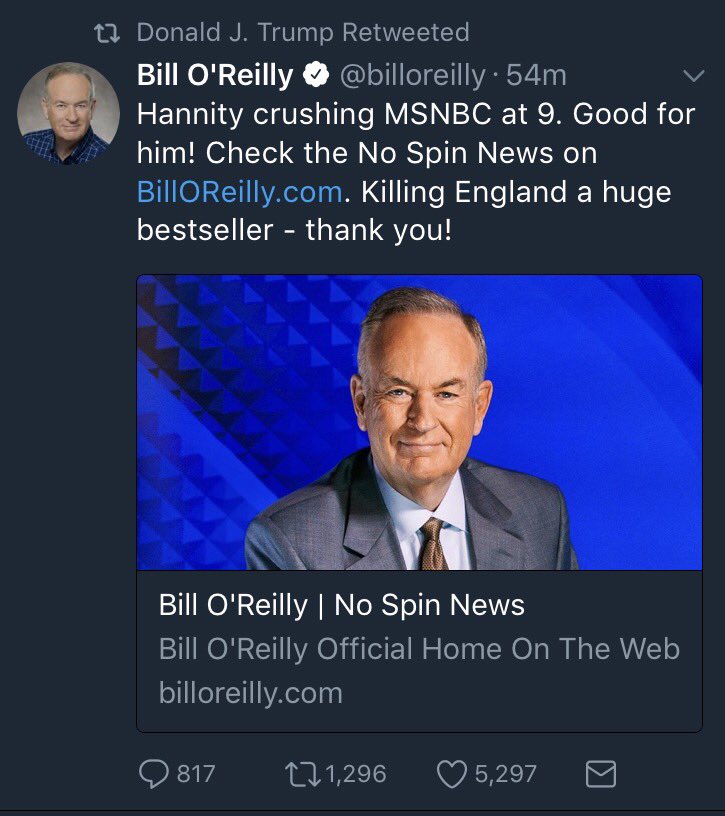Click the 817 replies count
725x816 pixels.
point(196,773)
